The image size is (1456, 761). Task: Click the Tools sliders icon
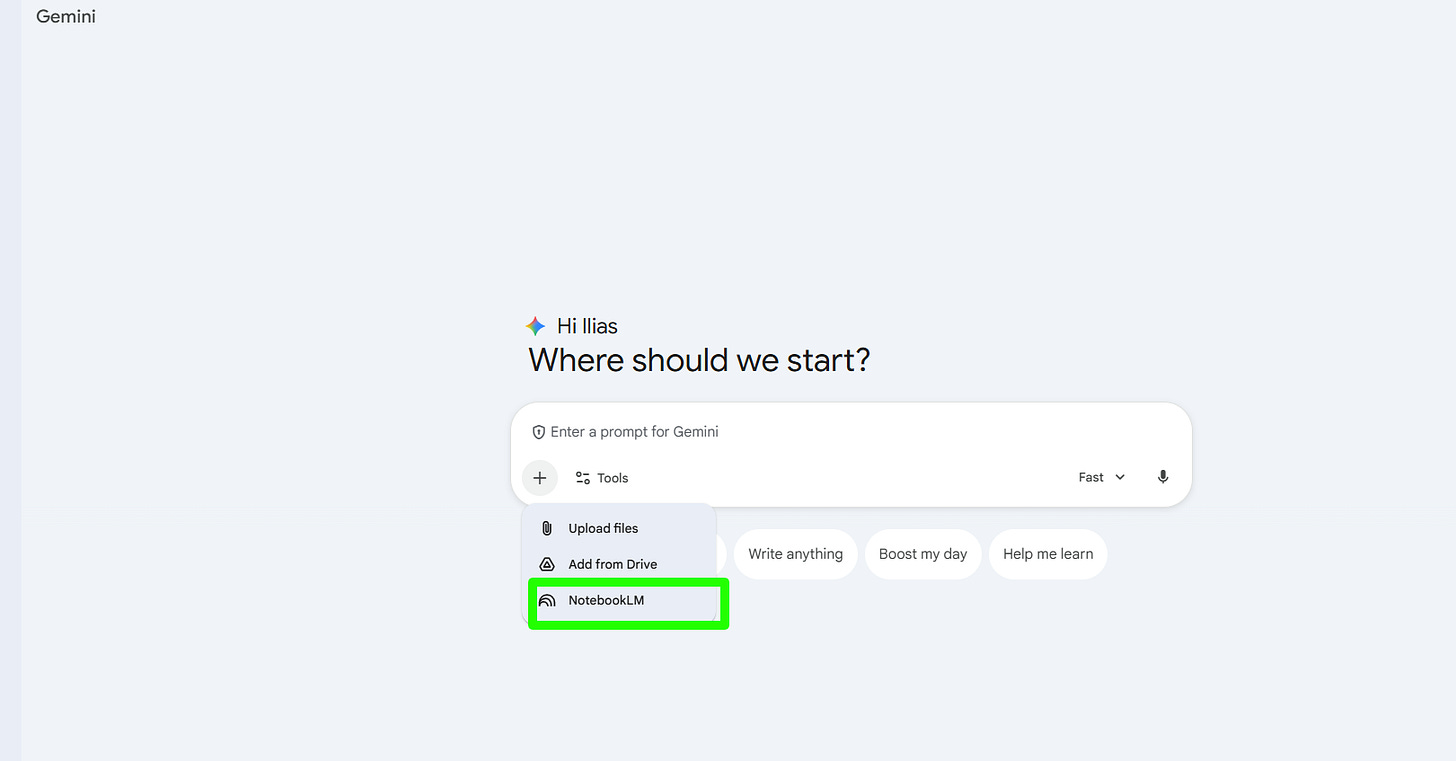[x=583, y=478]
